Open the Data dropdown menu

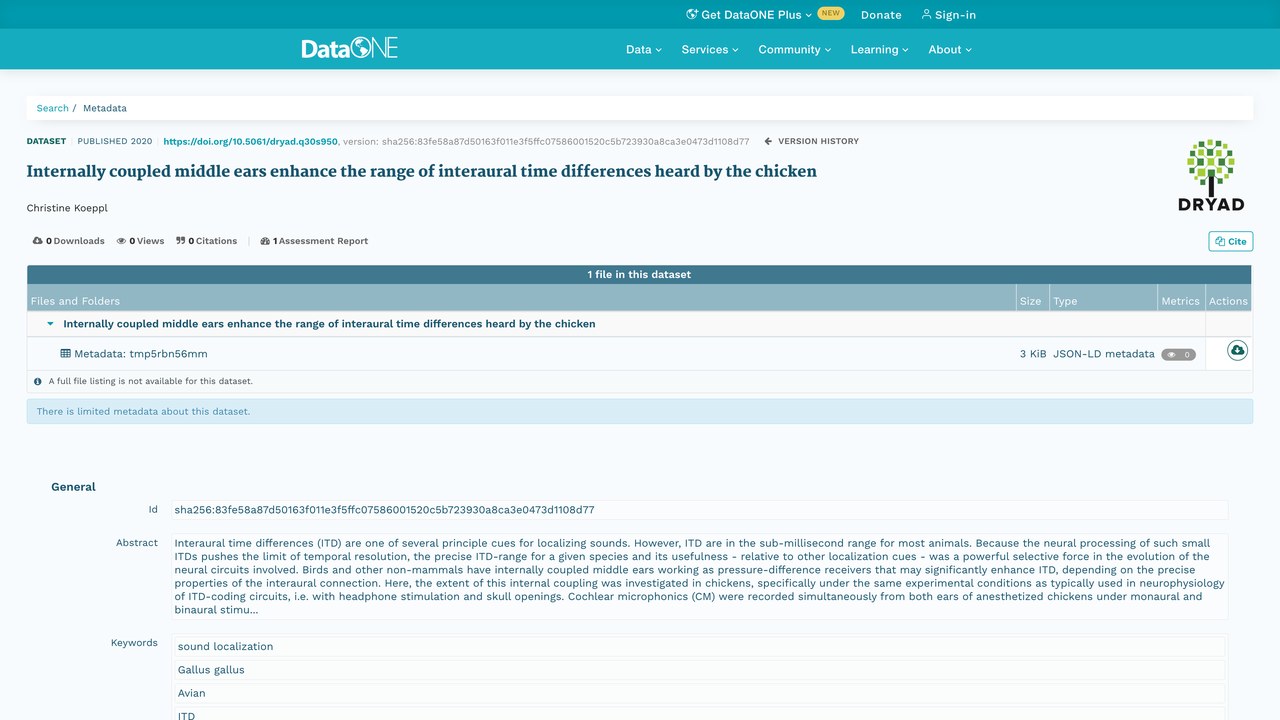pos(644,49)
